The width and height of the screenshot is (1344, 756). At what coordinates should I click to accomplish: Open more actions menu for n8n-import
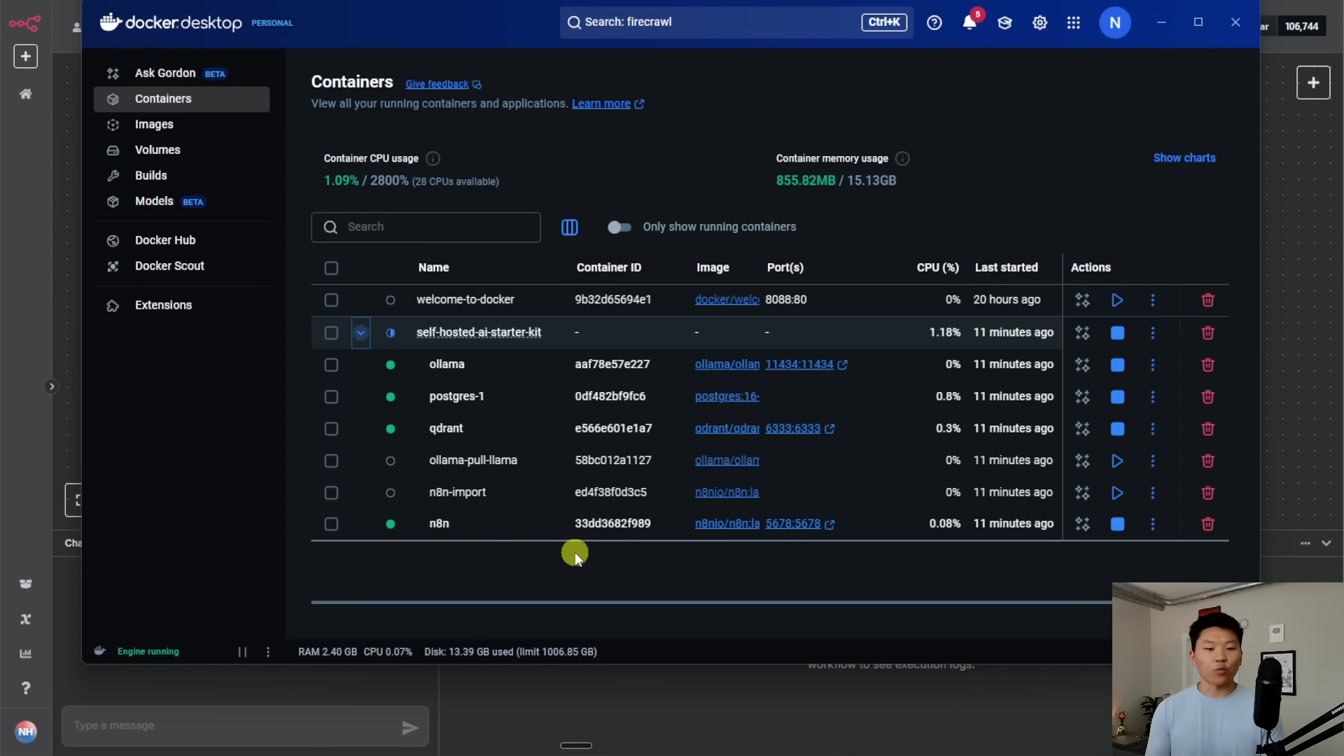pyautogui.click(x=1152, y=493)
